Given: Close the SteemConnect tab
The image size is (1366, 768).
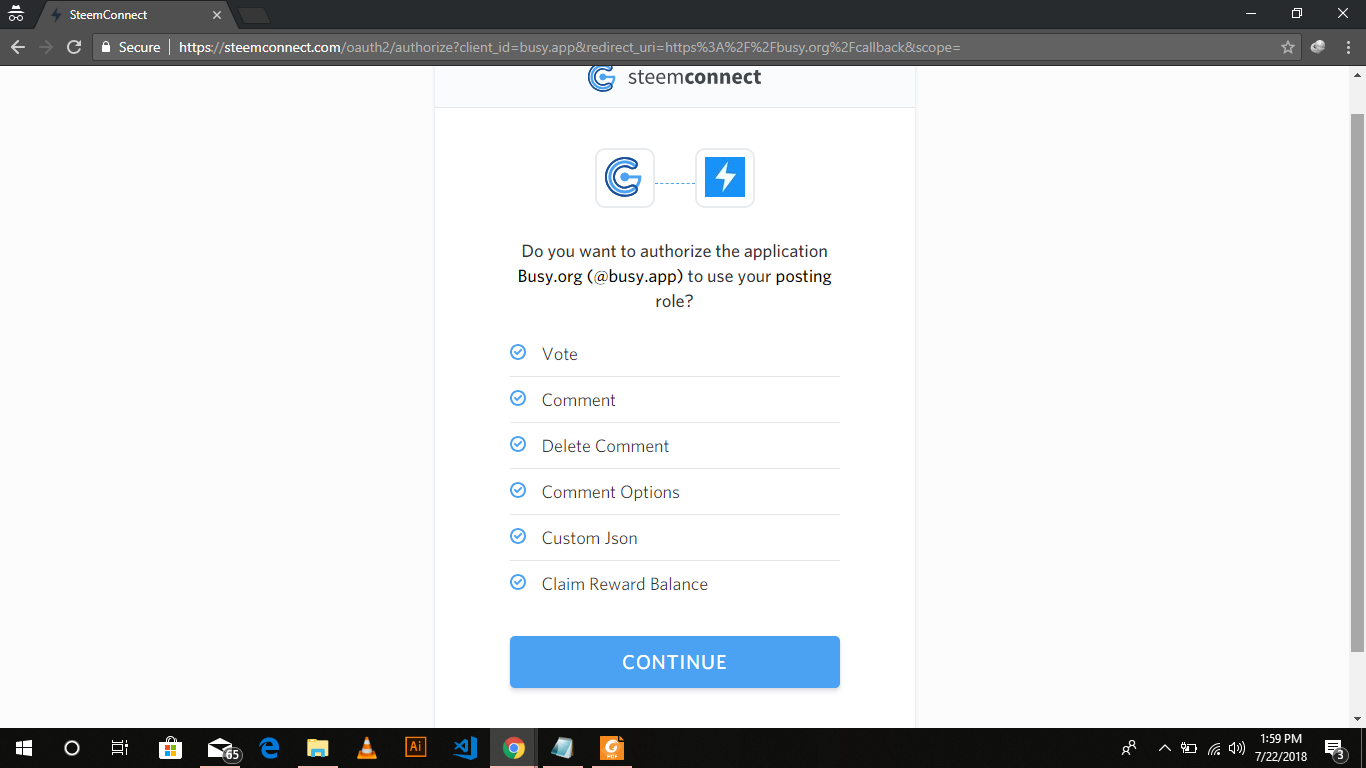Looking at the screenshot, I should pos(217,15).
